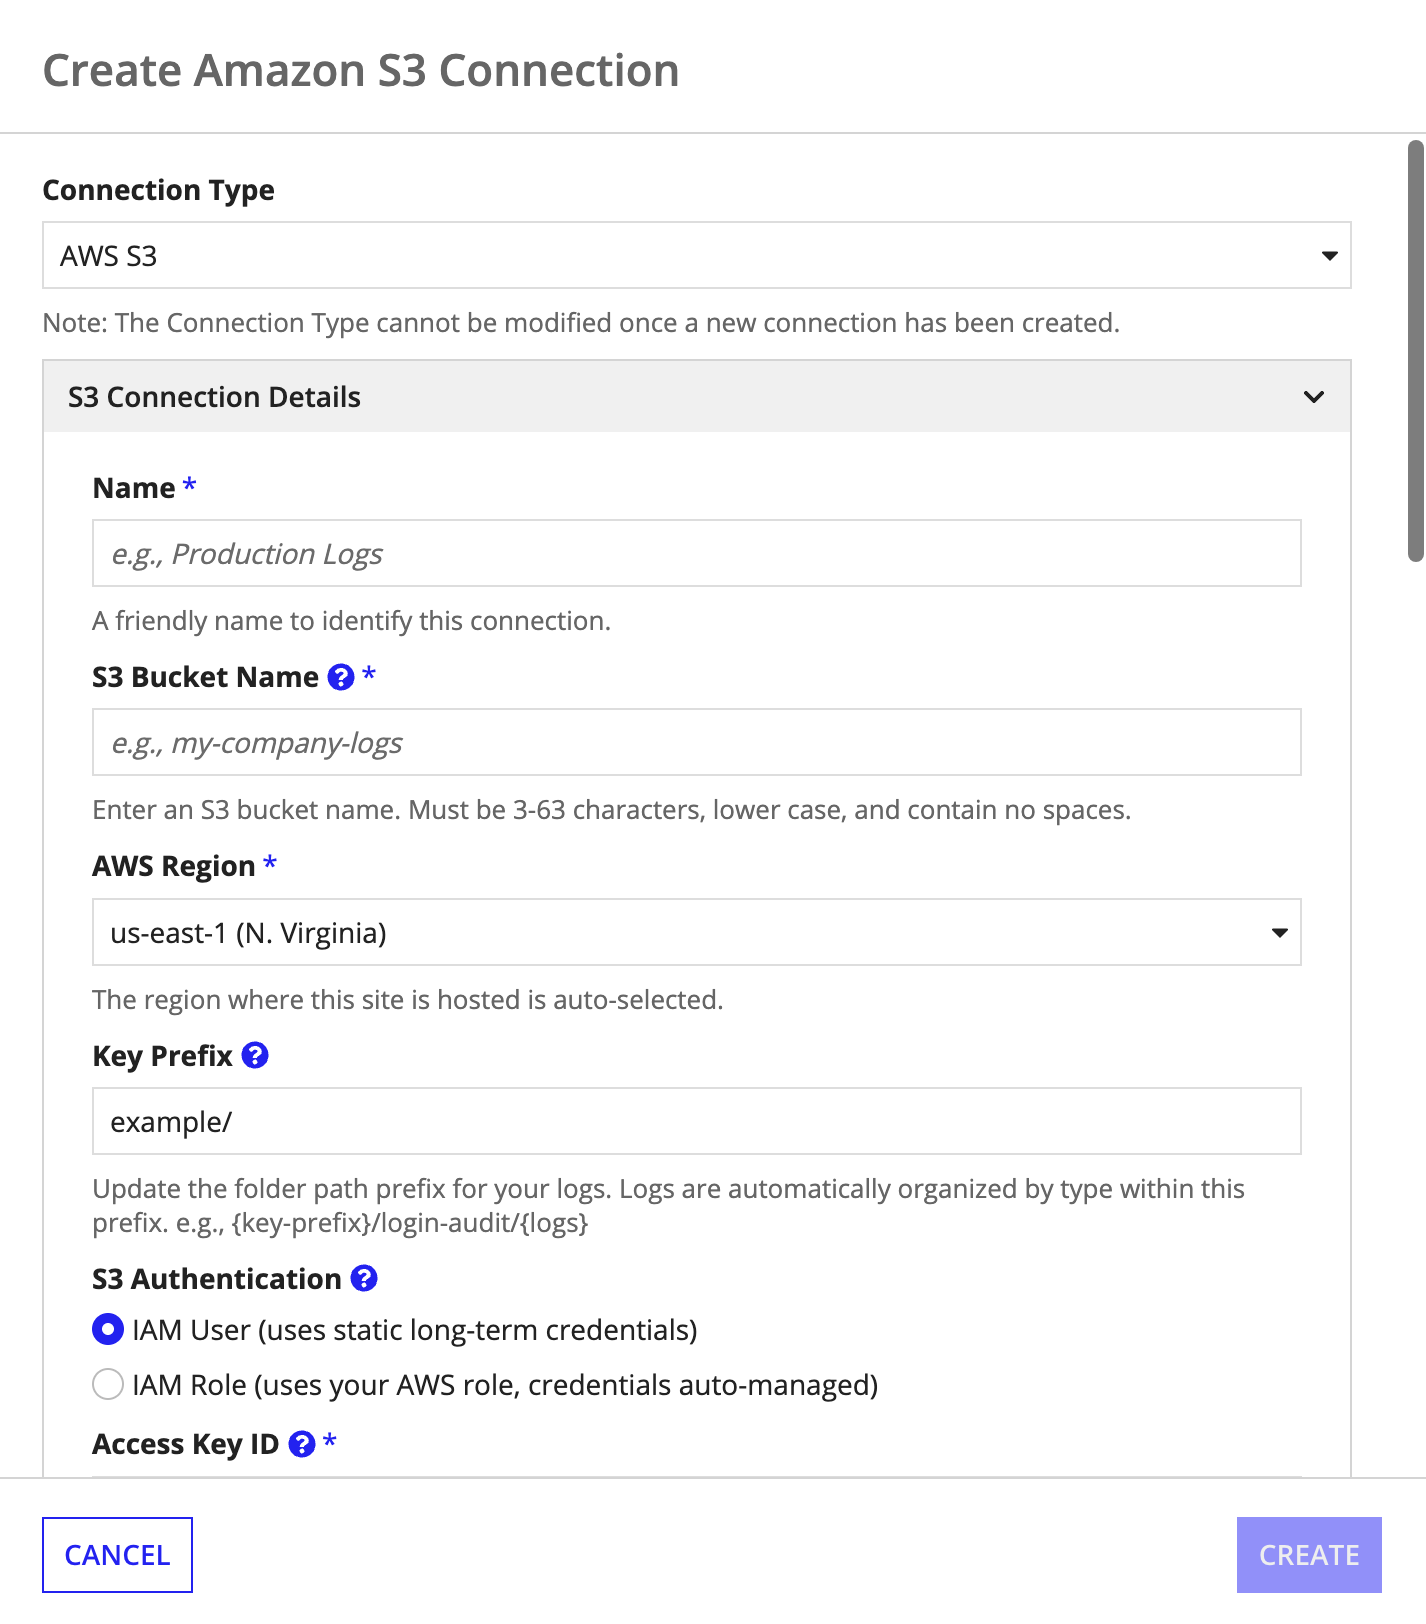Click into the S3 Bucket Name field
The height and width of the screenshot is (1624, 1426).
pos(697,742)
